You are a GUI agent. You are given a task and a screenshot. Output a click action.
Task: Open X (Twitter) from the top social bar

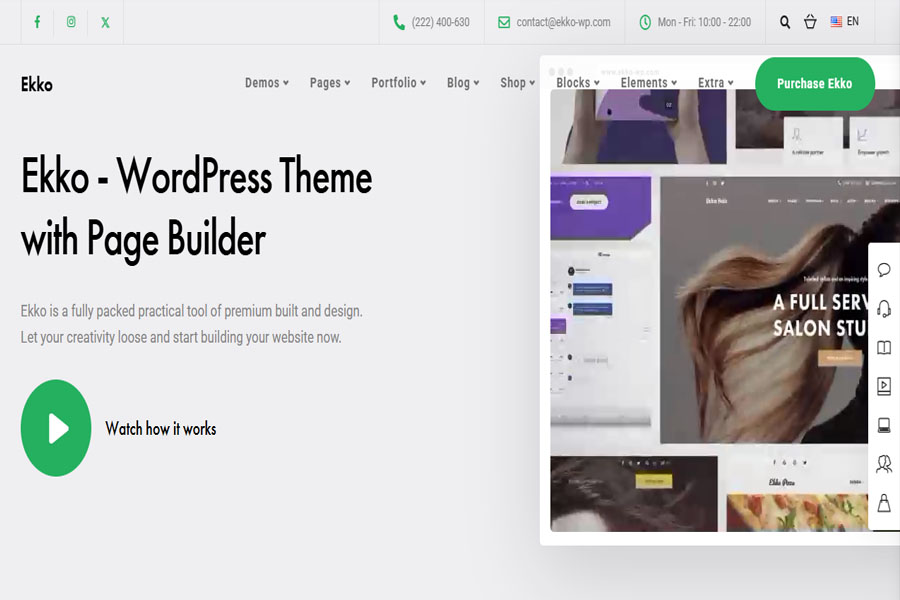(104, 21)
